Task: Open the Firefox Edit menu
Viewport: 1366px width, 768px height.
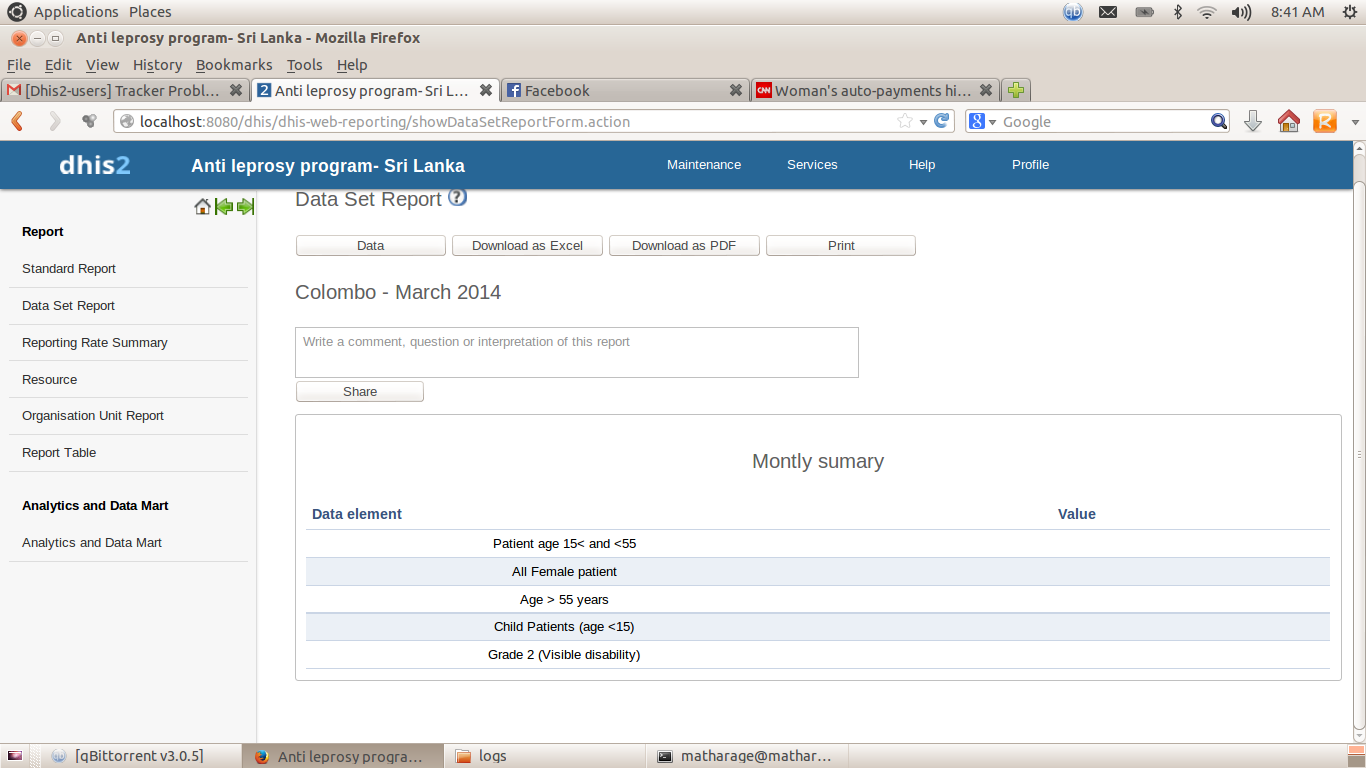Action: pyautogui.click(x=58, y=65)
